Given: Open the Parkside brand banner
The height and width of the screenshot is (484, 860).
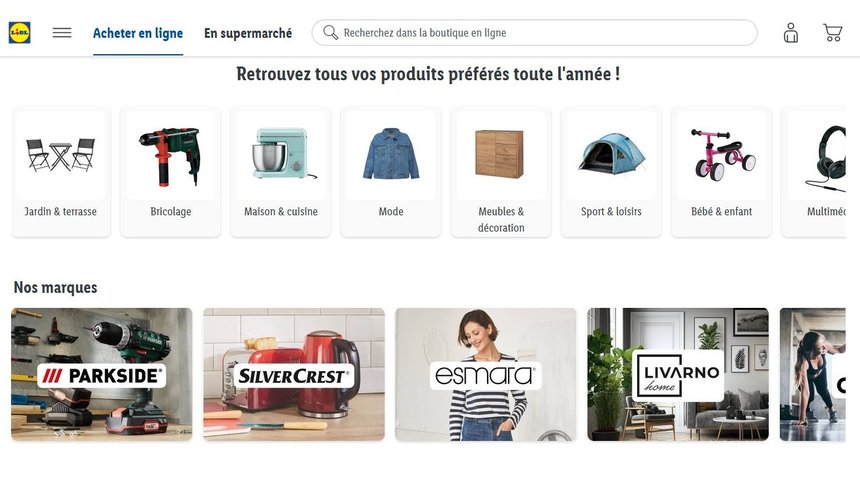Looking at the screenshot, I should tap(102, 374).
